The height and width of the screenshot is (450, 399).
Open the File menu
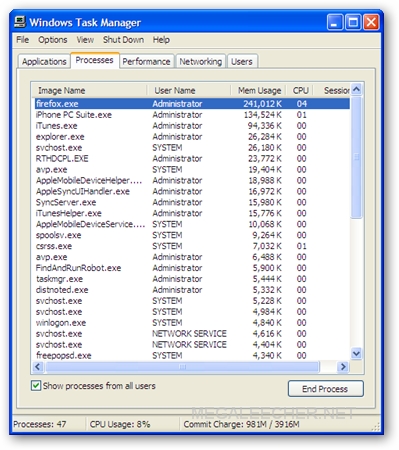(x=22, y=40)
